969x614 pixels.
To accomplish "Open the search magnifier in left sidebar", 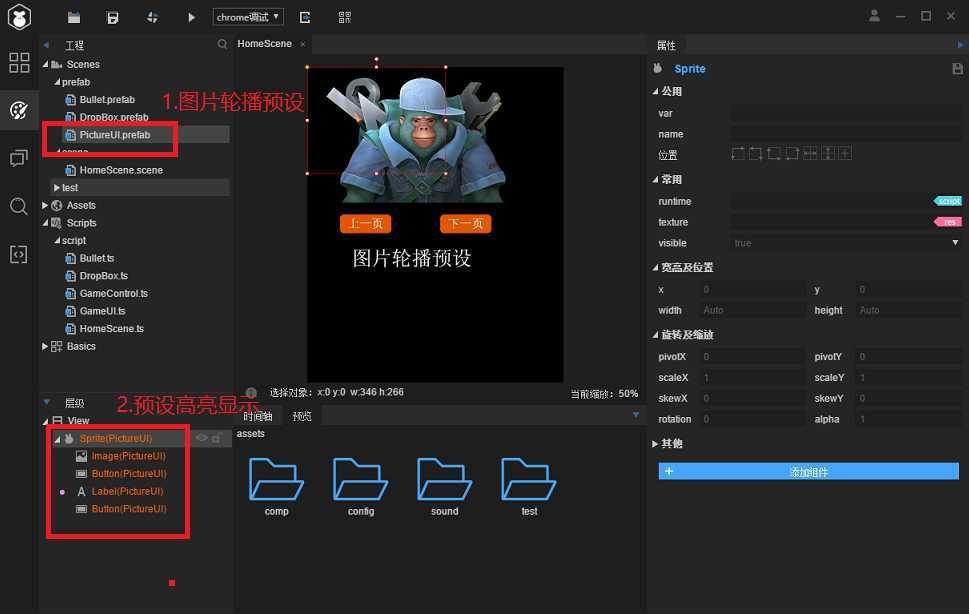I will (19, 206).
